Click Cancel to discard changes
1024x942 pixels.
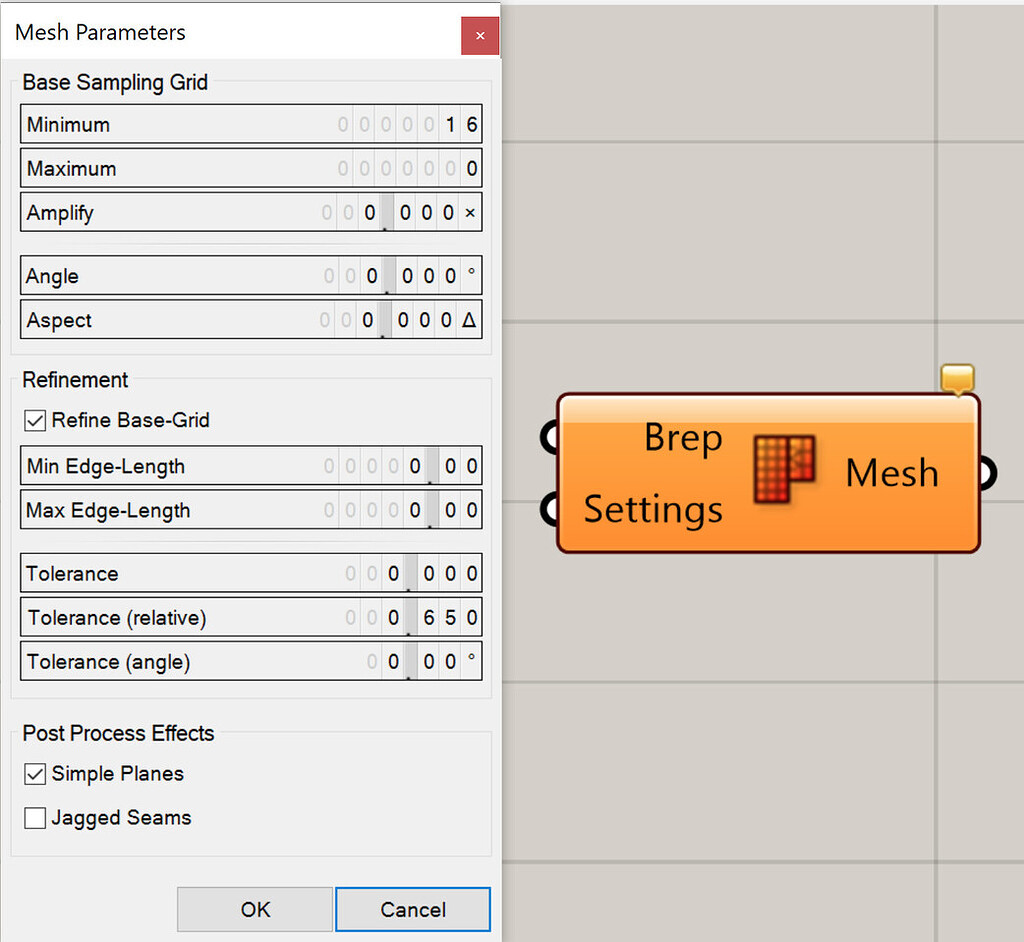(x=412, y=909)
